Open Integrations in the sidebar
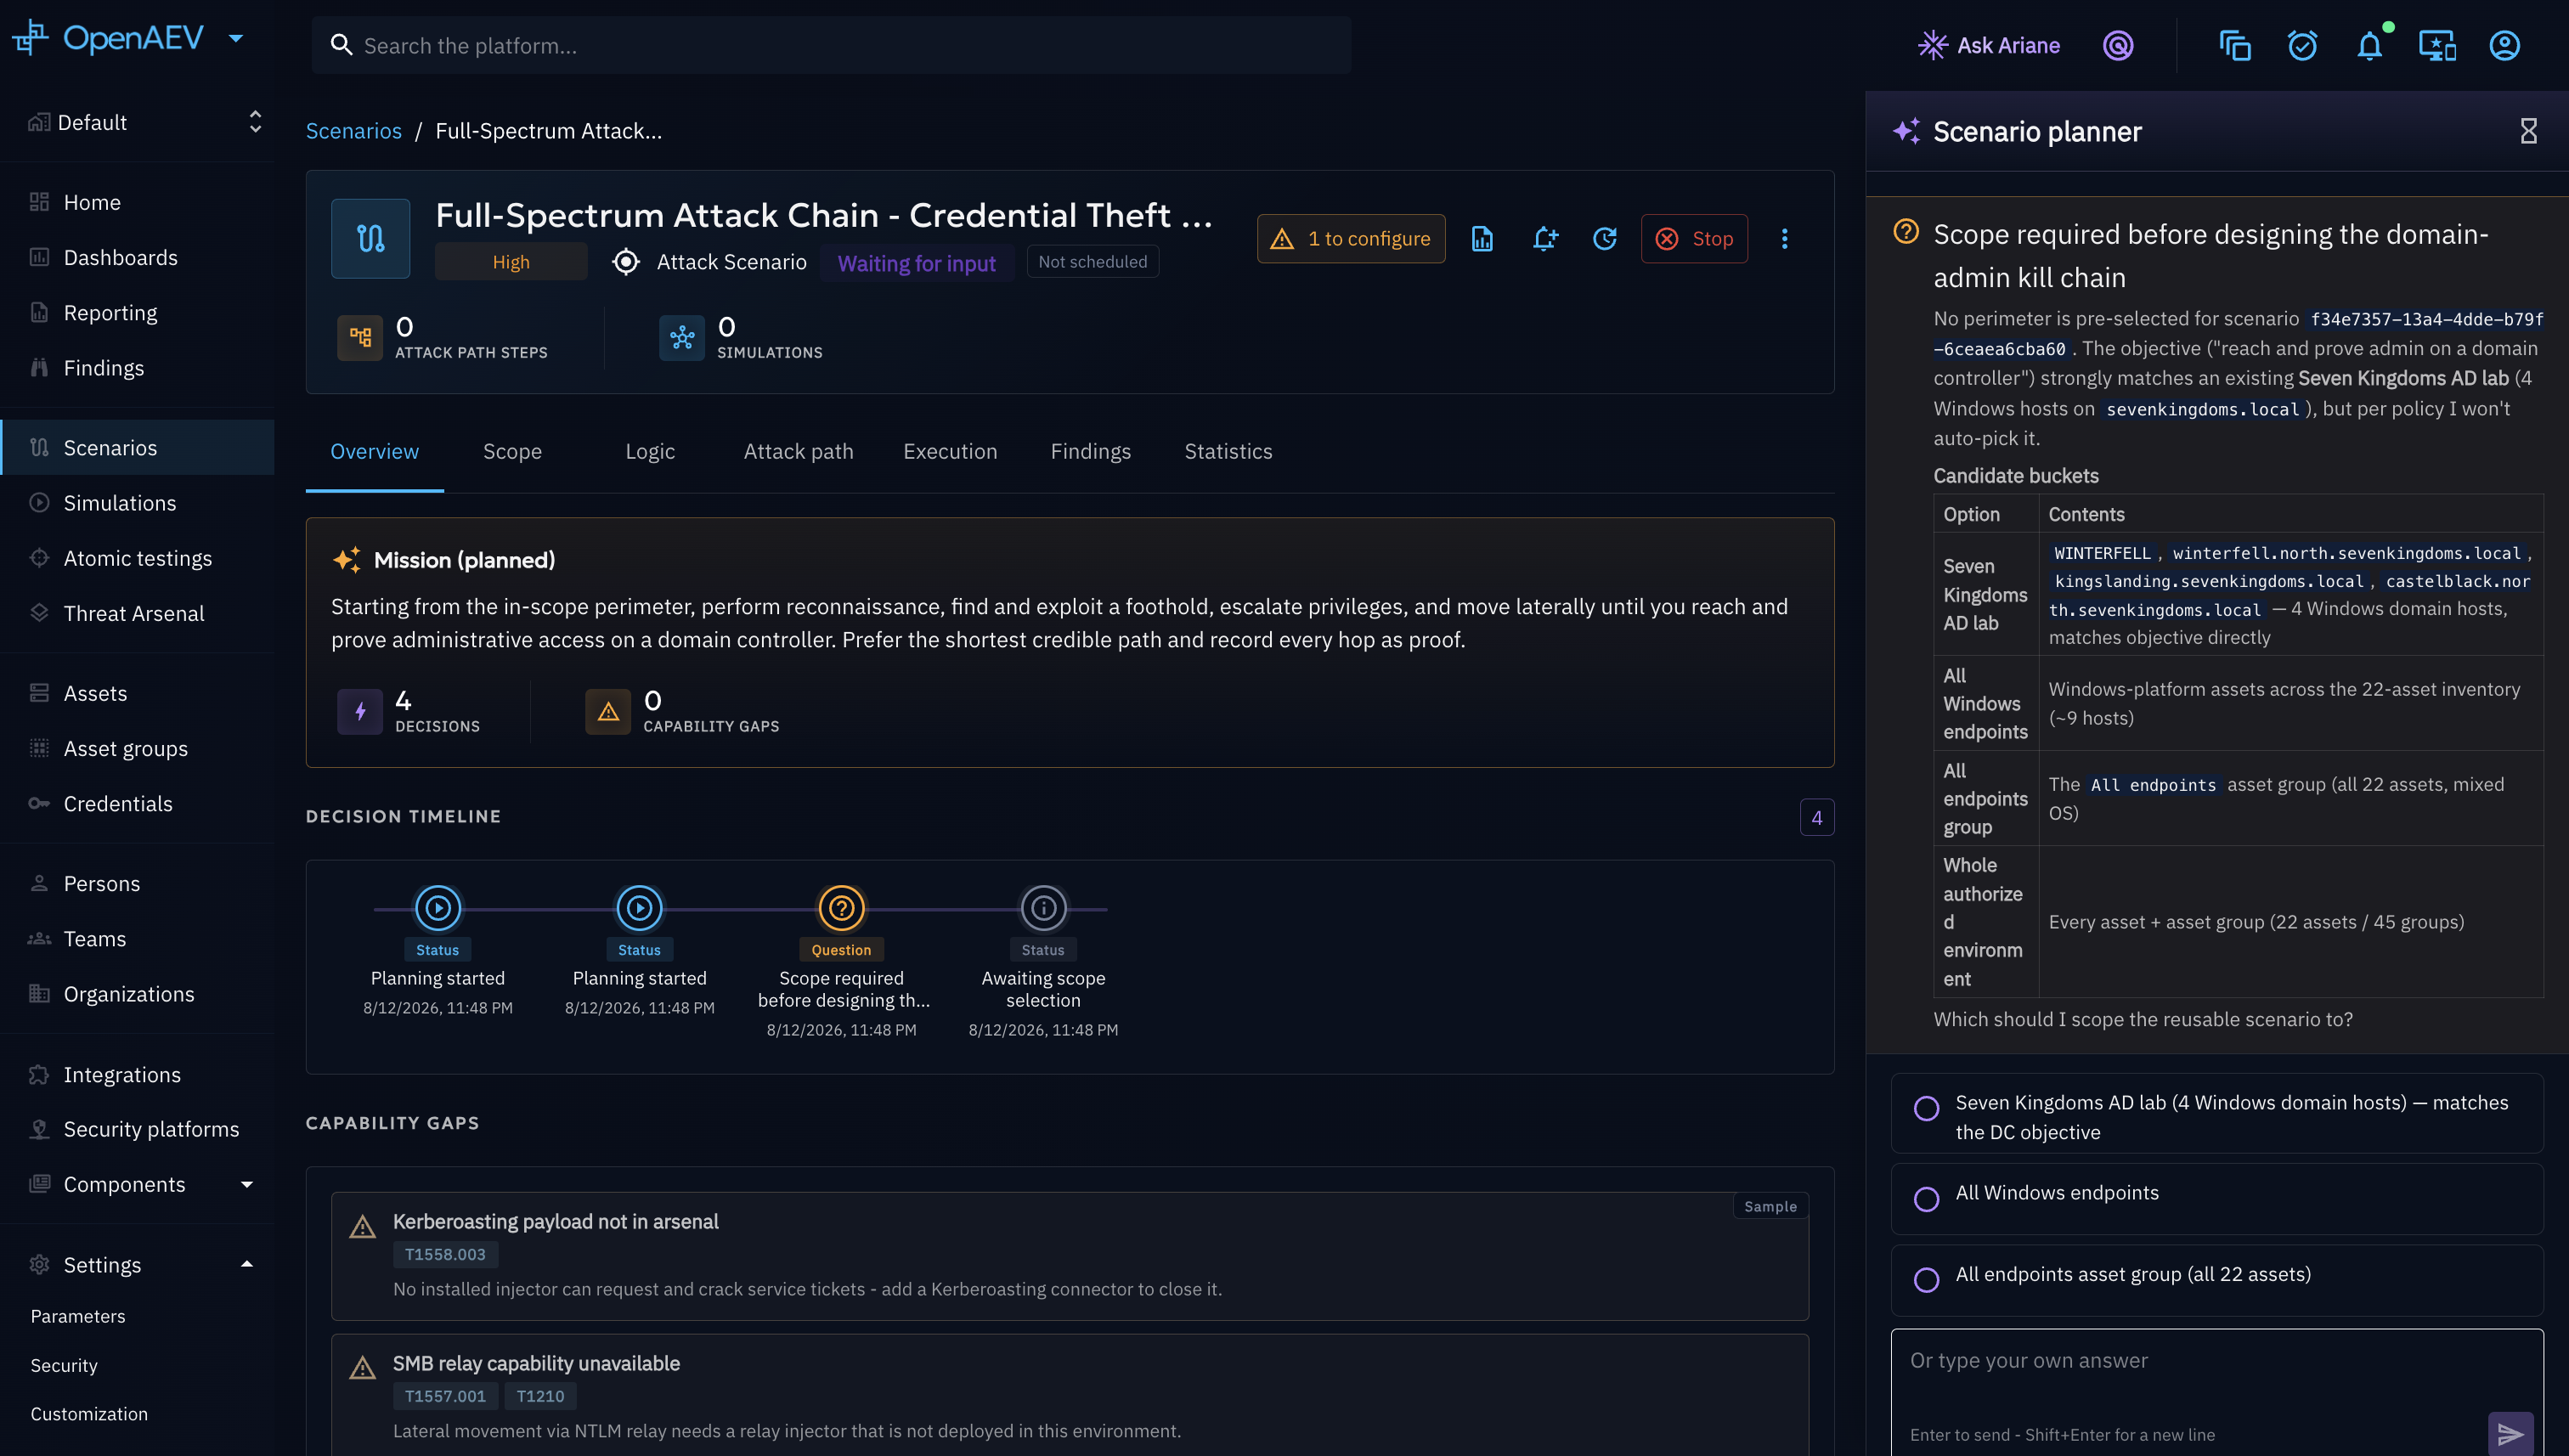2569x1456 pixels. point(137,1074)
